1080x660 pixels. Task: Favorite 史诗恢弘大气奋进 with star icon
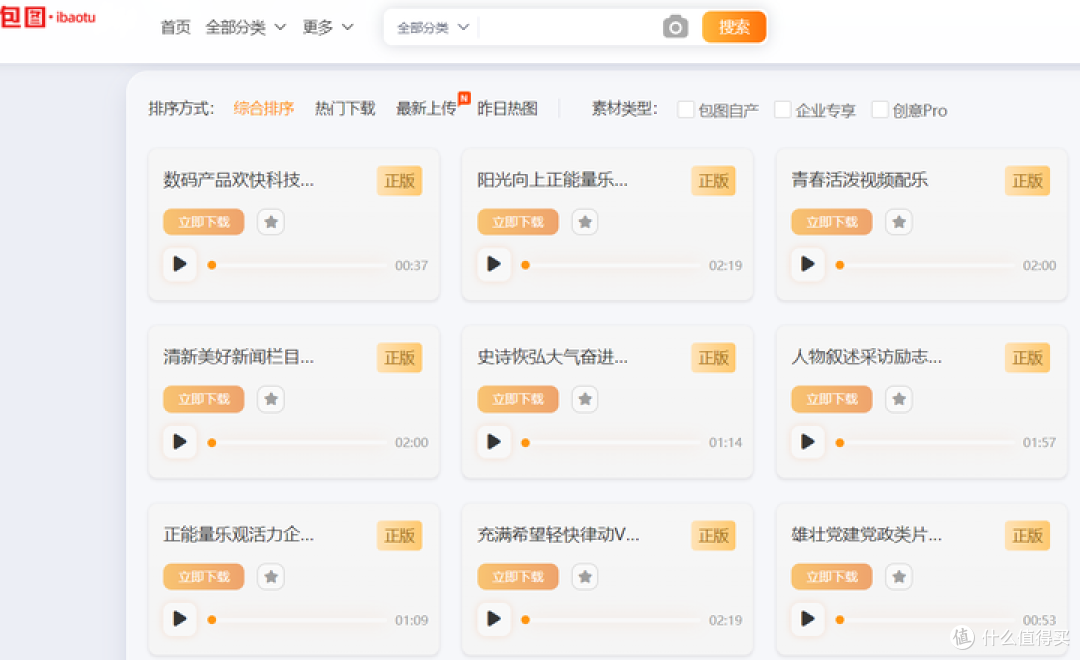coord(585,399)
